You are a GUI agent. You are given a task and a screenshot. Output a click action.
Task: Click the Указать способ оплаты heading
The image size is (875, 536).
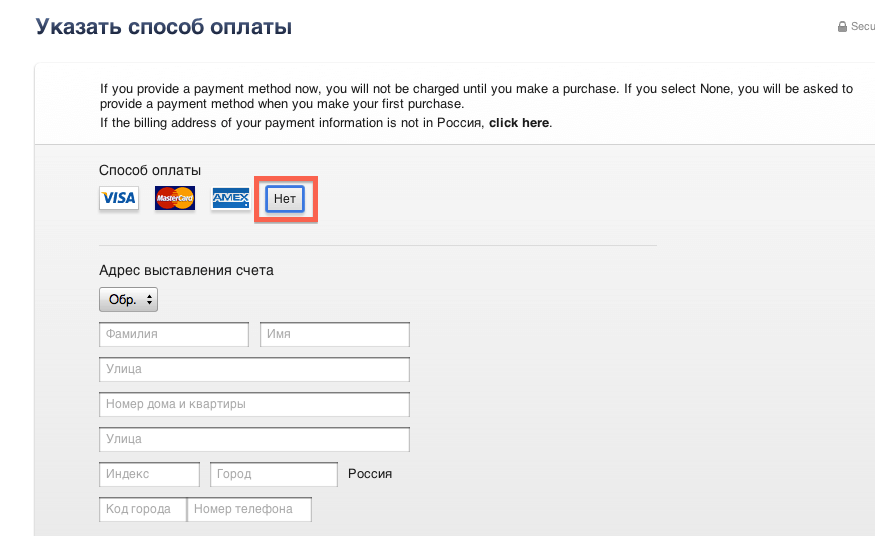point(164,27)
